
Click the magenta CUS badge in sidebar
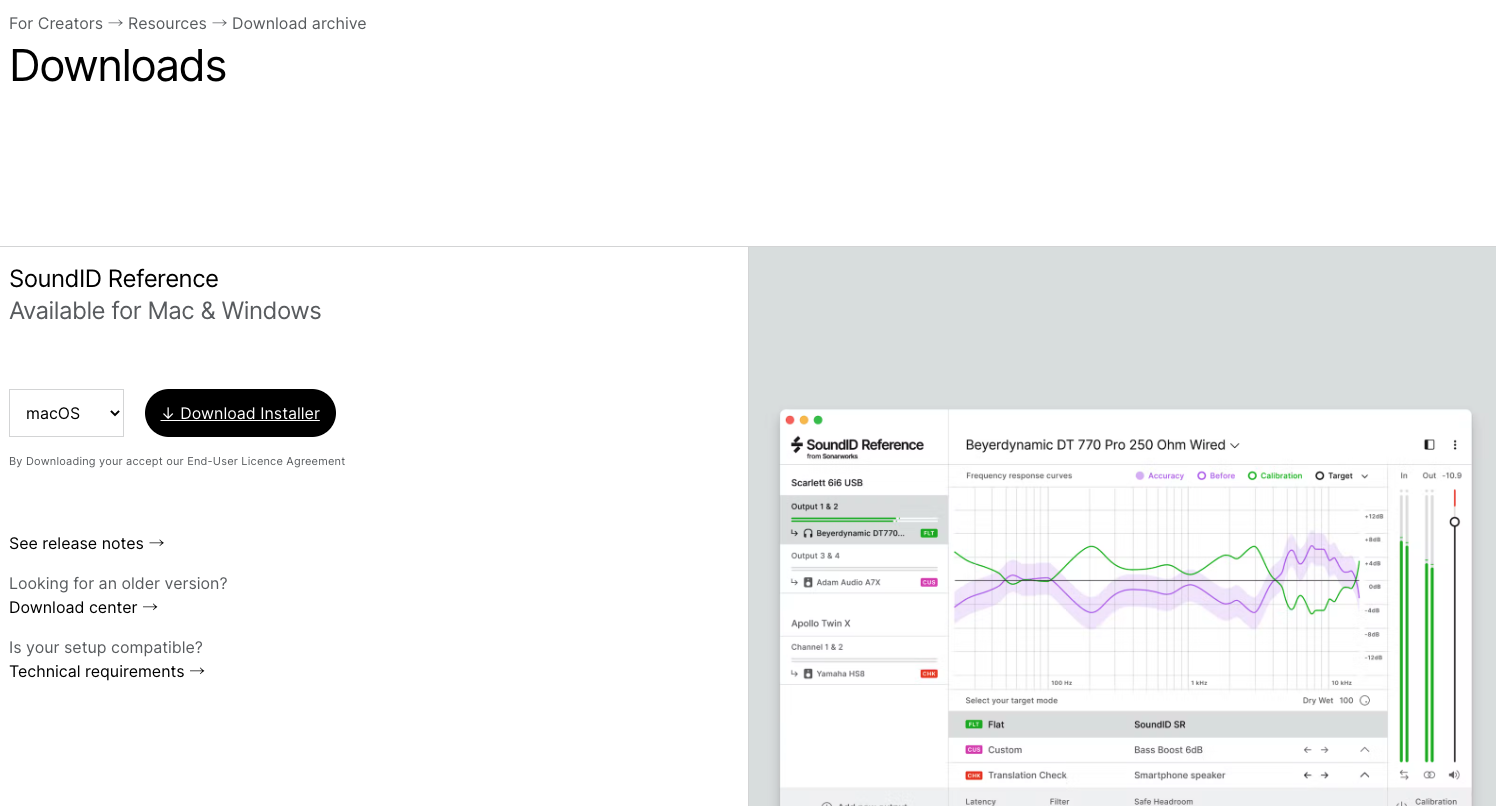point(929,582)
